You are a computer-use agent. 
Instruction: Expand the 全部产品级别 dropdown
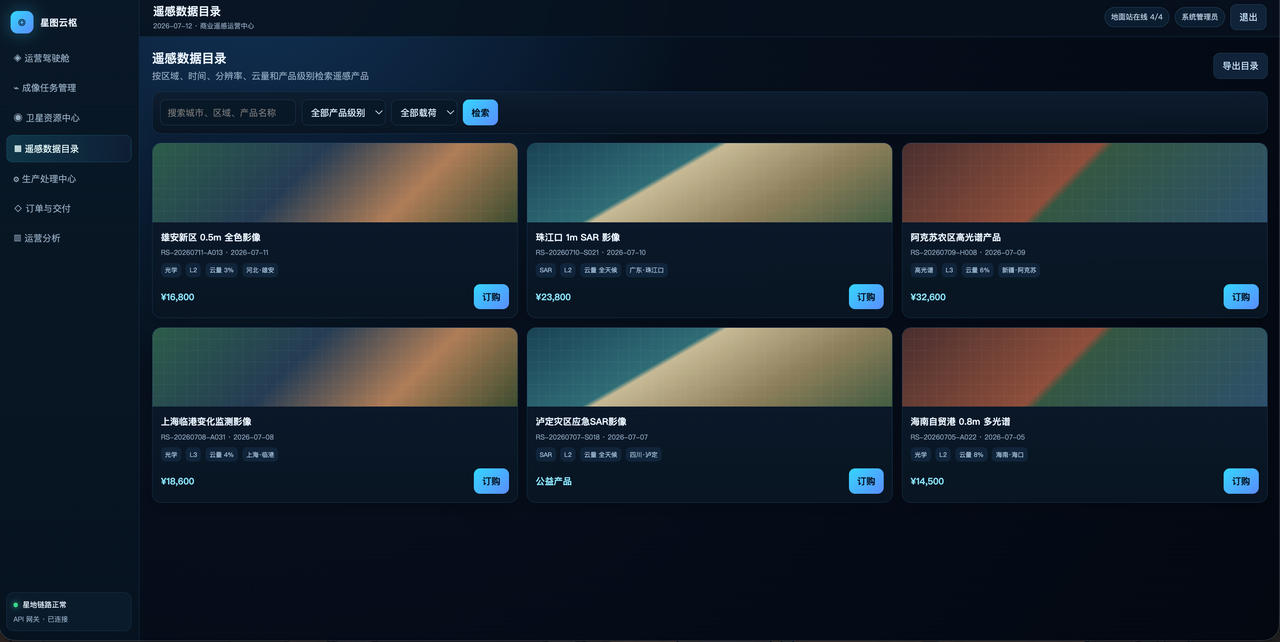tap(344, 113)
